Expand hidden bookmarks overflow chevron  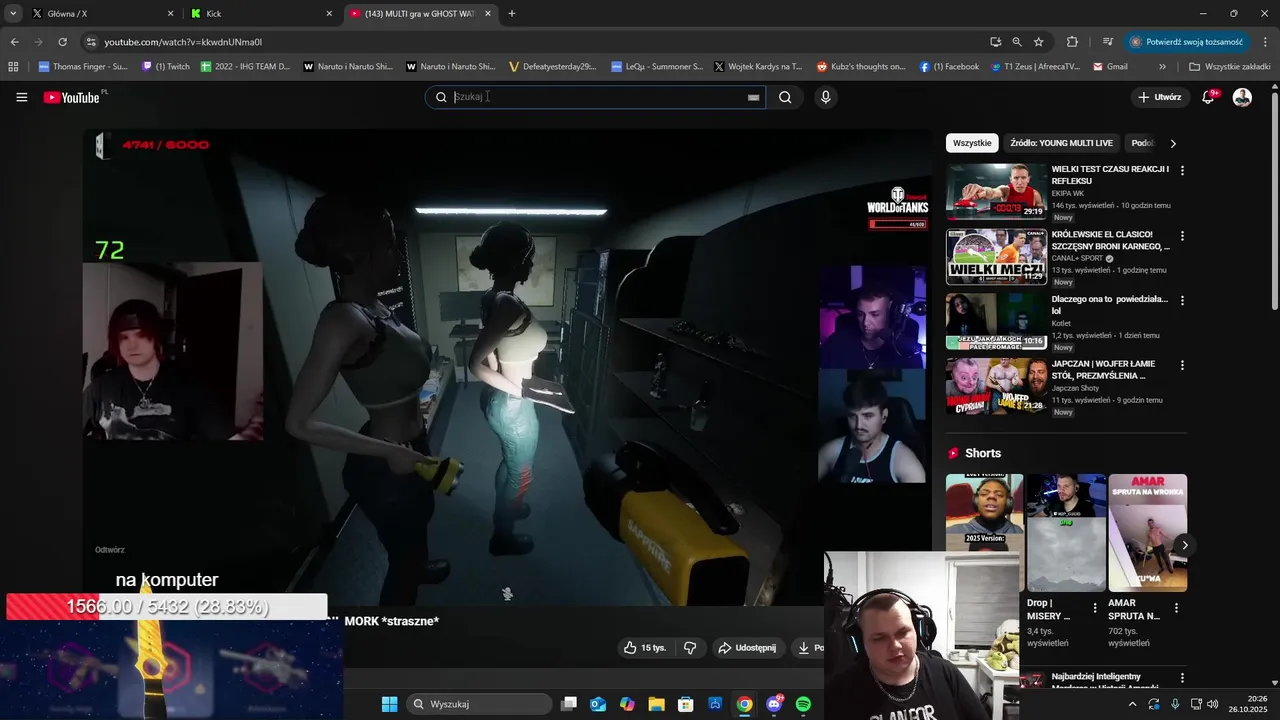pyautogui.click(x=1162, y=67)
